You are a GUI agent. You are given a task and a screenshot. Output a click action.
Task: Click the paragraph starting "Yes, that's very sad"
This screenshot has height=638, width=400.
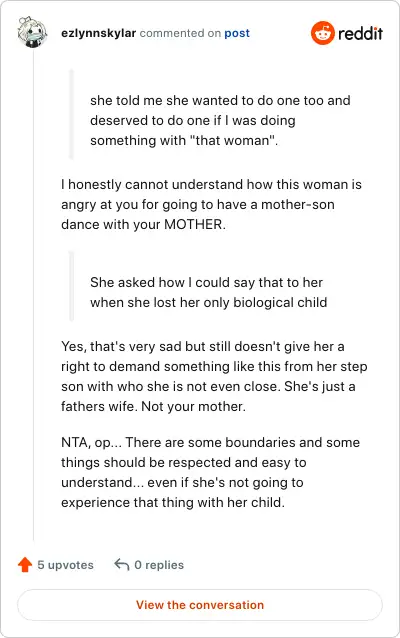(214, 376)
